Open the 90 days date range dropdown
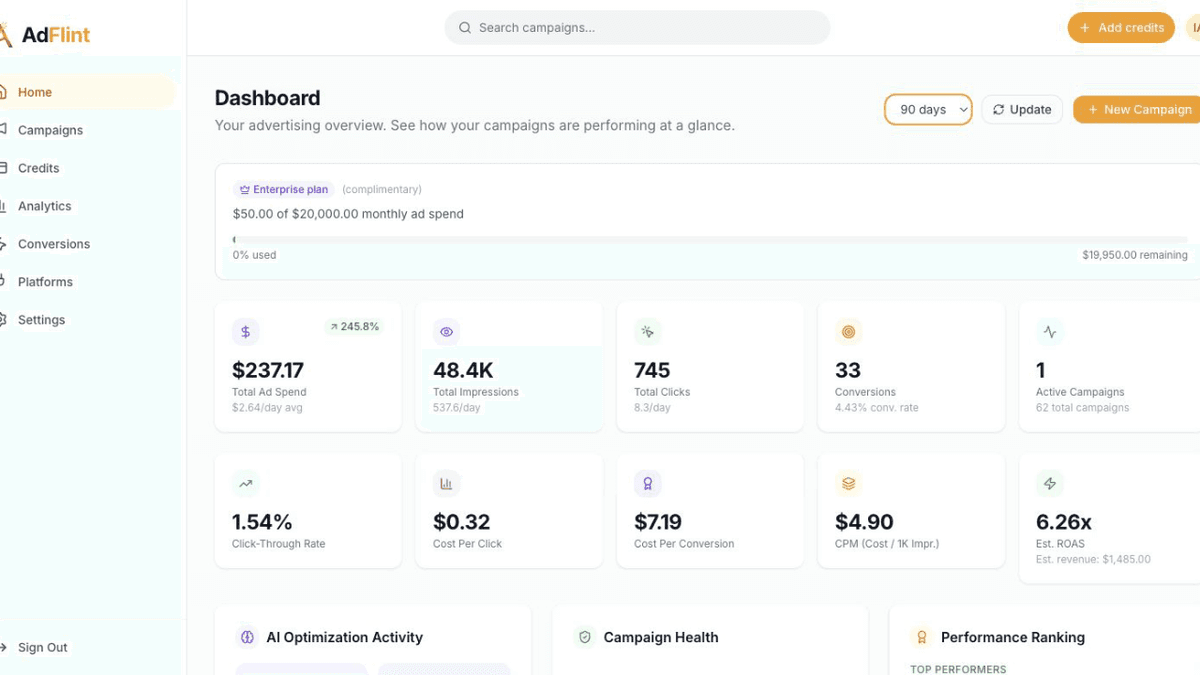Image resolution: width=1200 pixels, height=675 pixels. [928, 109]
